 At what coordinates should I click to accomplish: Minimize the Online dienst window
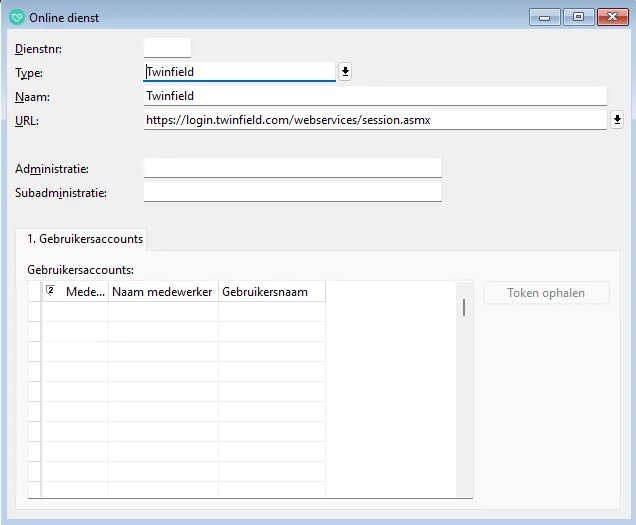[x=545, y=17]
